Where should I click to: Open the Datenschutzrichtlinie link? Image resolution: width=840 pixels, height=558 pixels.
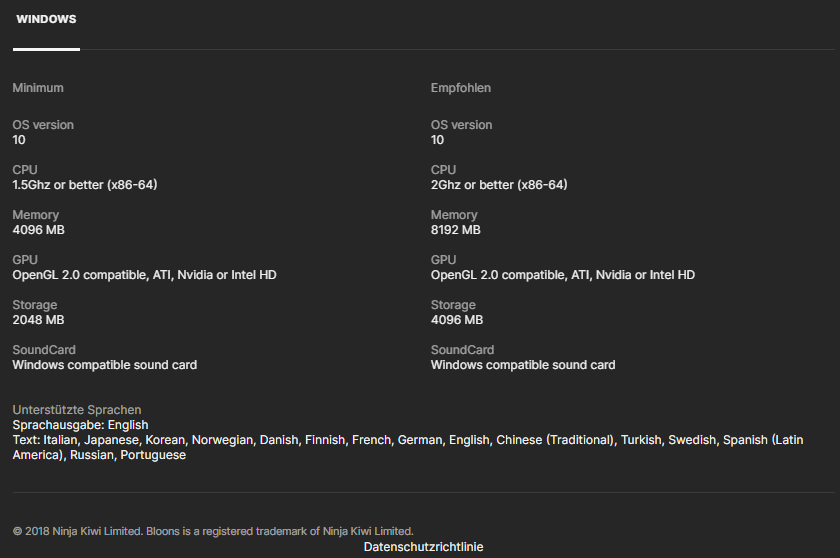[x=423, y=547]
